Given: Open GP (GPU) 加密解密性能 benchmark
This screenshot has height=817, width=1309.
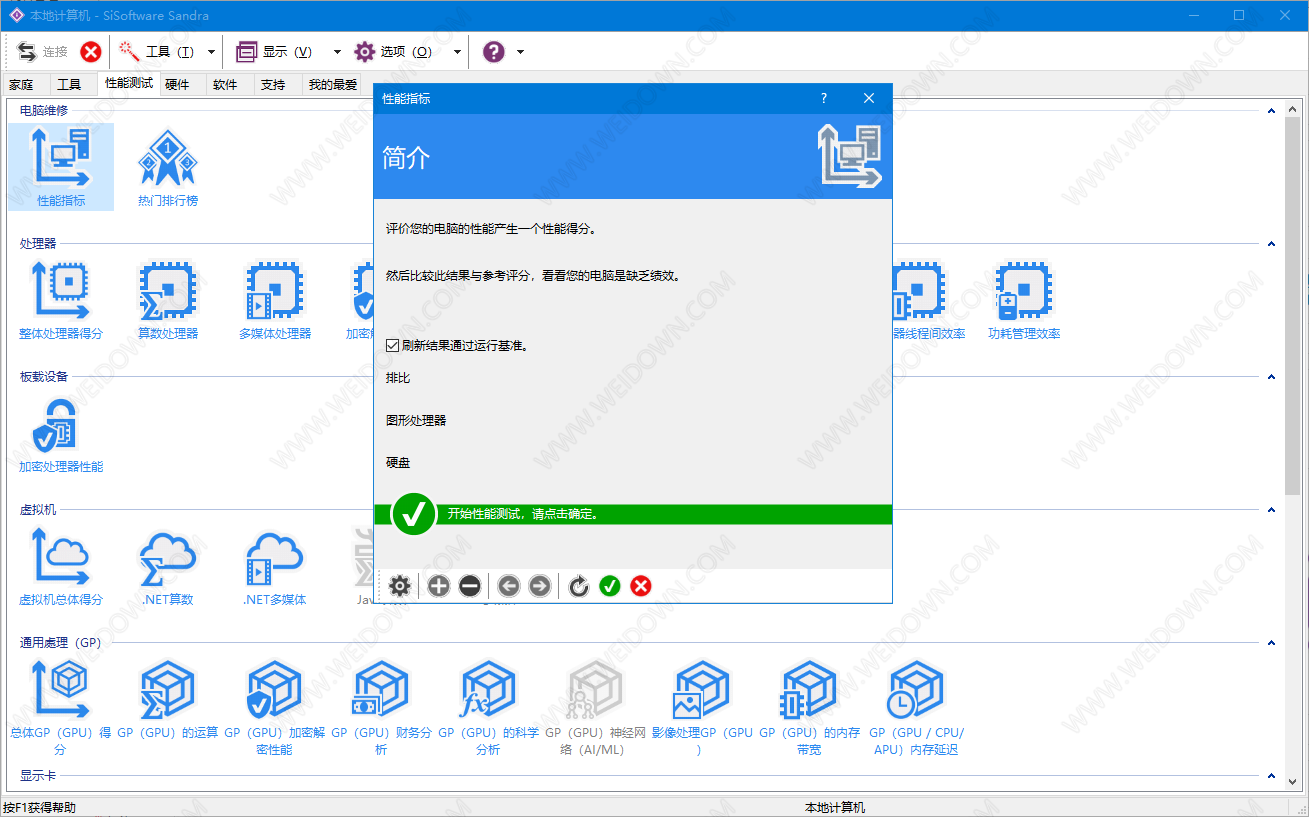Looking at the screenshot, I should tap(275, 707).
